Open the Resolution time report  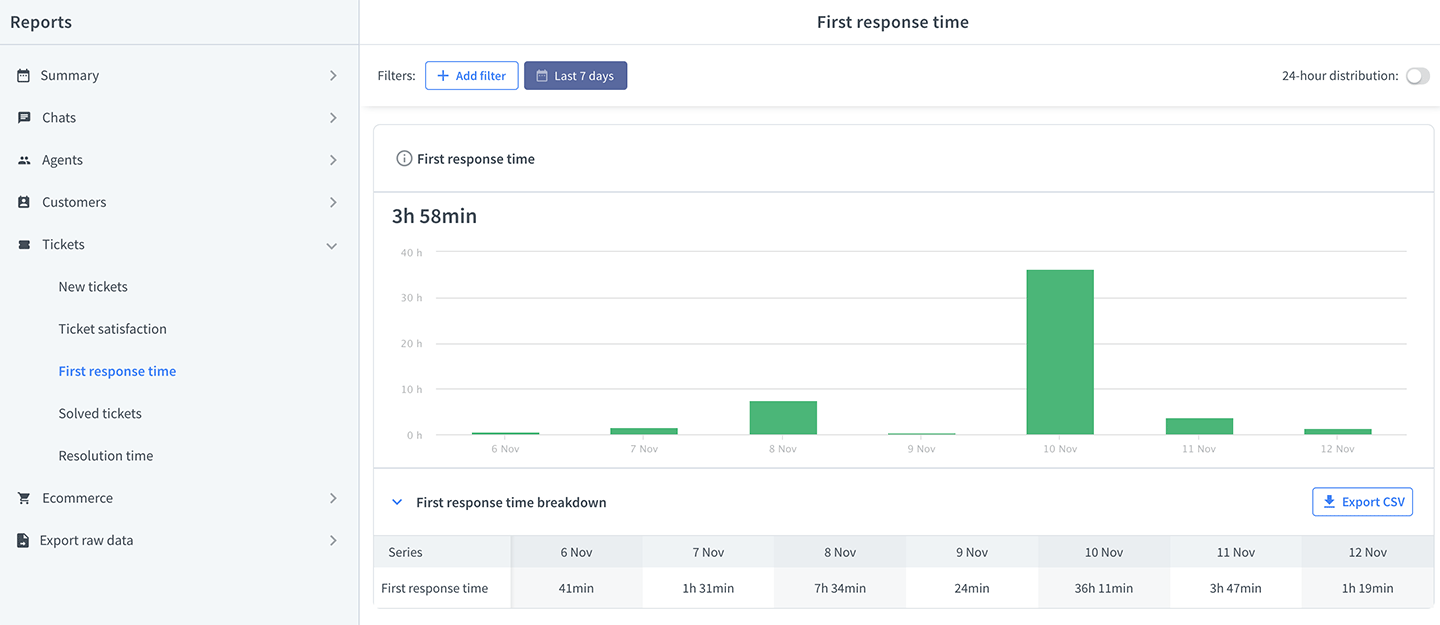[x=106, y=455]
